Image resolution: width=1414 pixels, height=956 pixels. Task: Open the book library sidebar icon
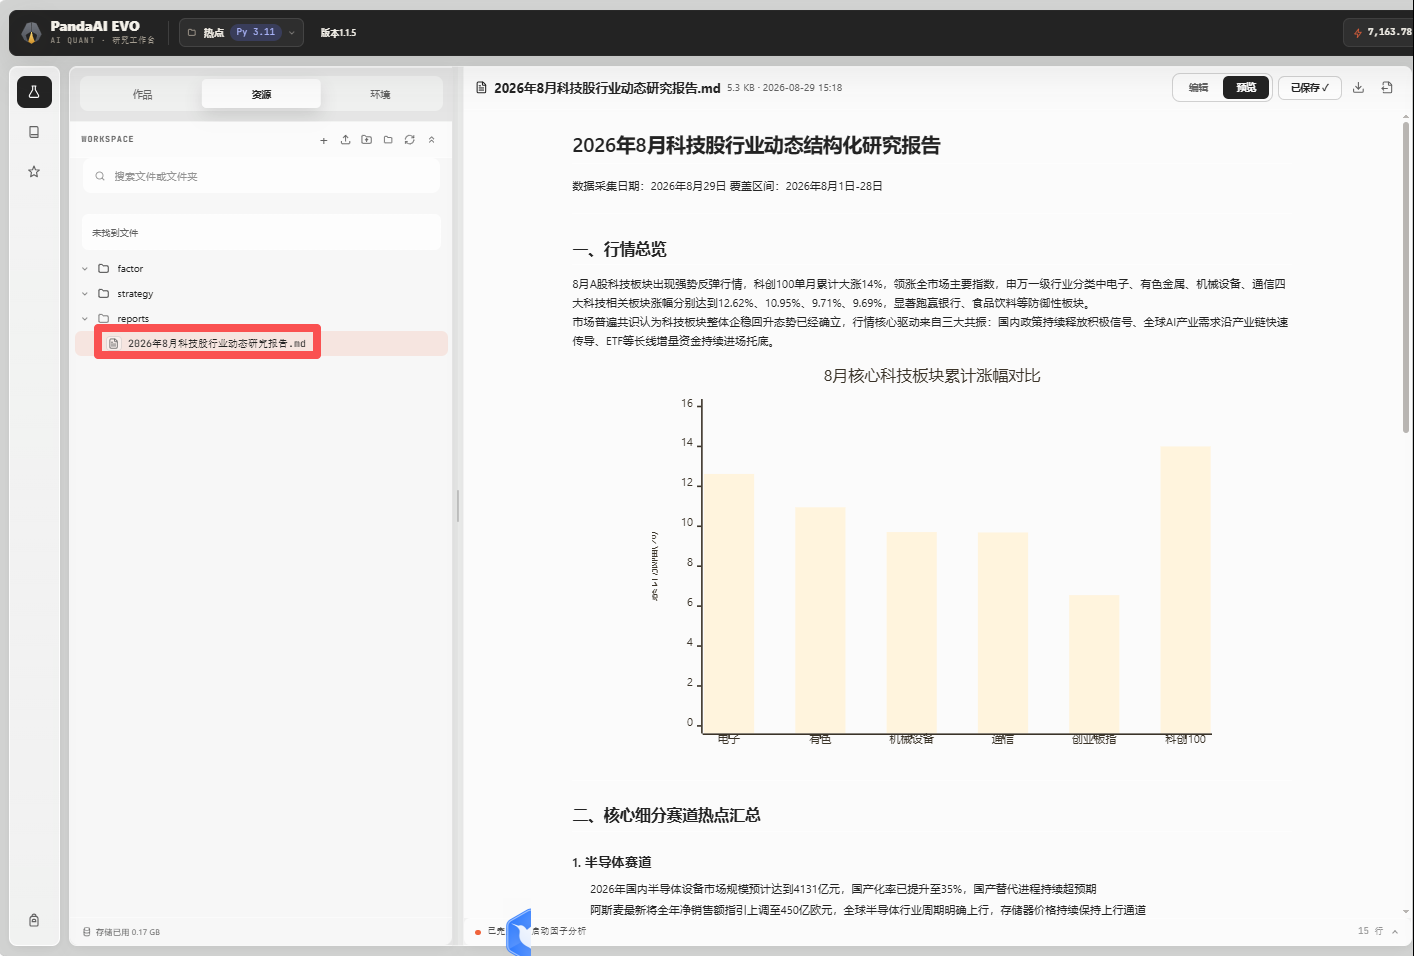[34, 132]
